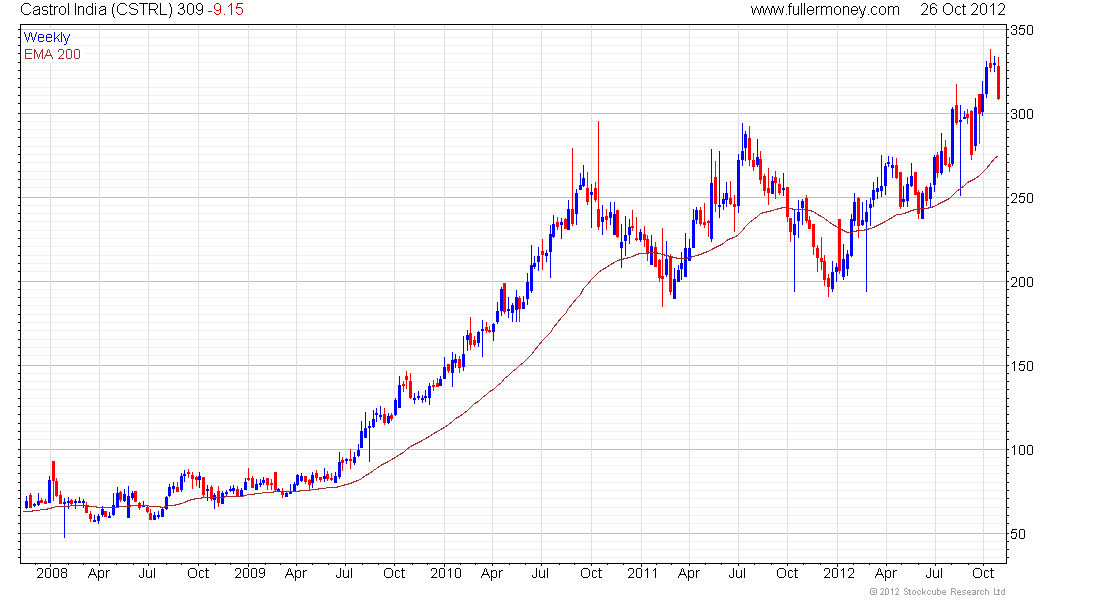
Task: Click the 2010 year label on time axis
Action: pyautogui.click(x=446, y=573)
